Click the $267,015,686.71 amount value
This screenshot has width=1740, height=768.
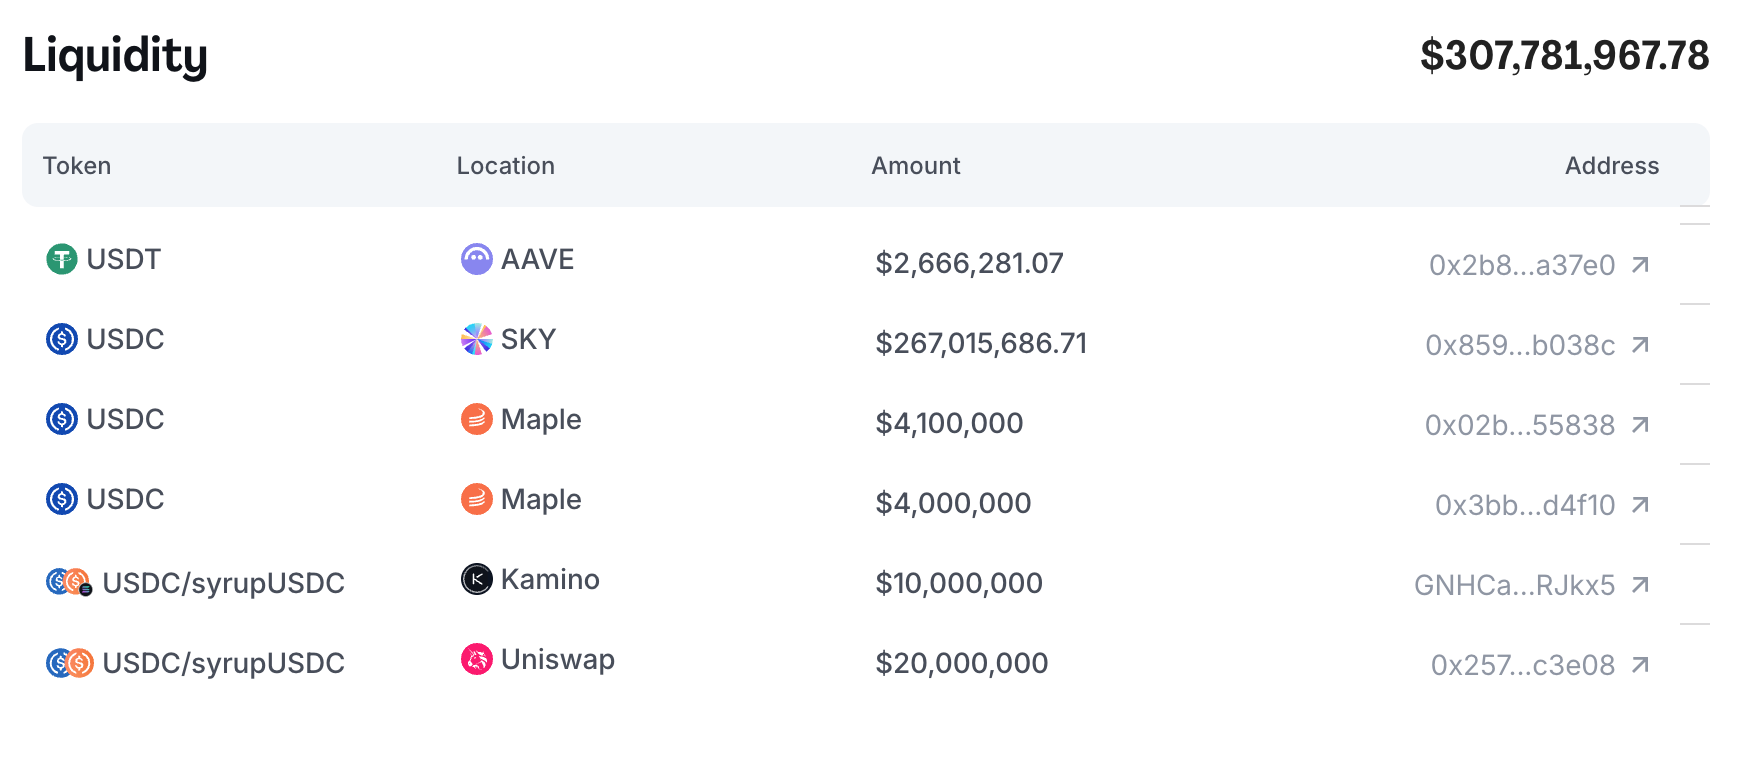click(x=980, y=344)
